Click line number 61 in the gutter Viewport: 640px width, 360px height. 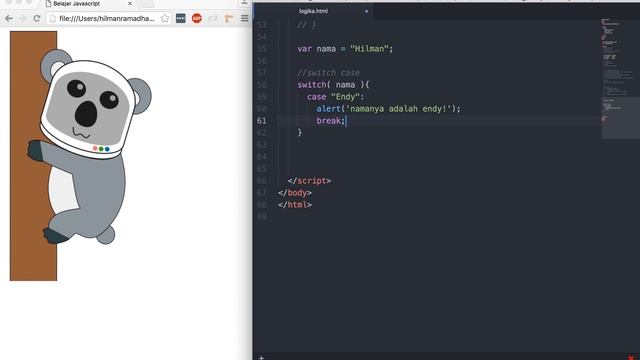coord(262,121)
